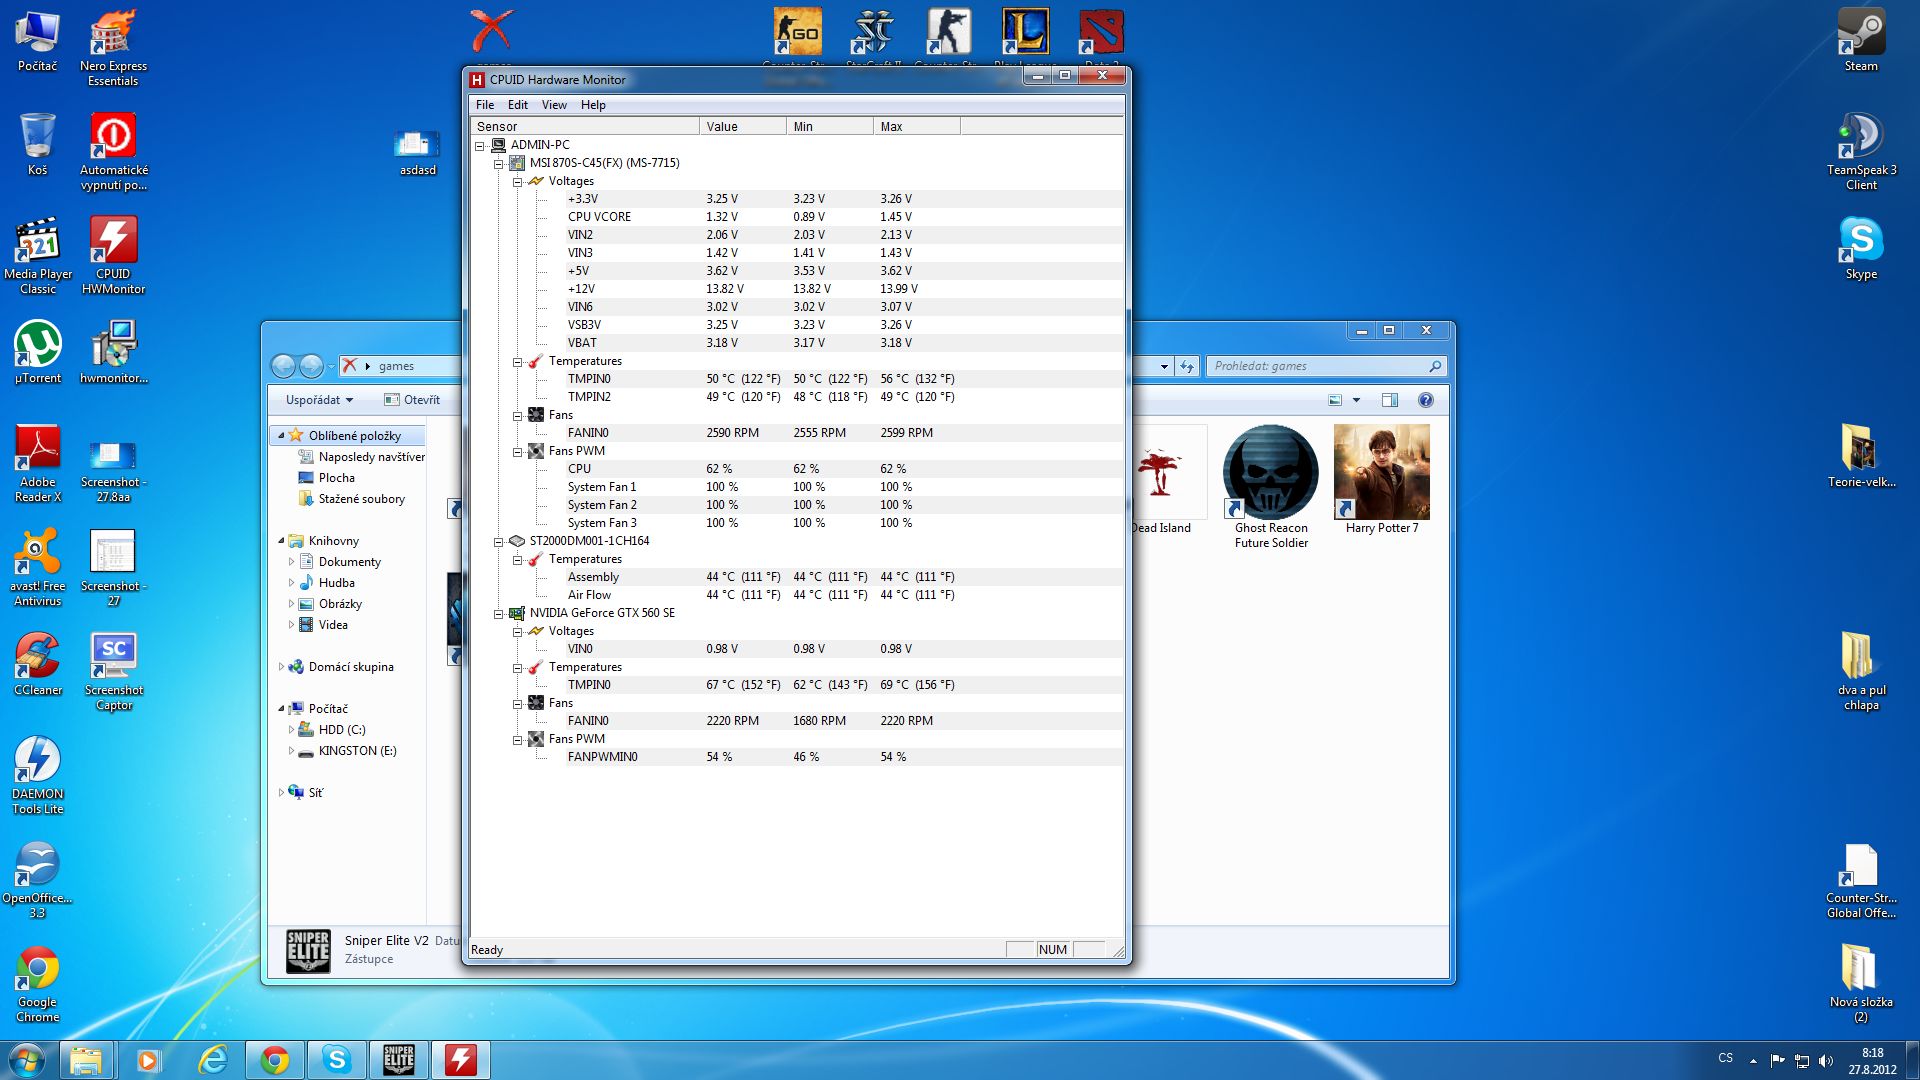The width and height of the screenshot is (1920, 1080).
Task: Select Plocha in Explorer favorites
Action: (336, 478)
